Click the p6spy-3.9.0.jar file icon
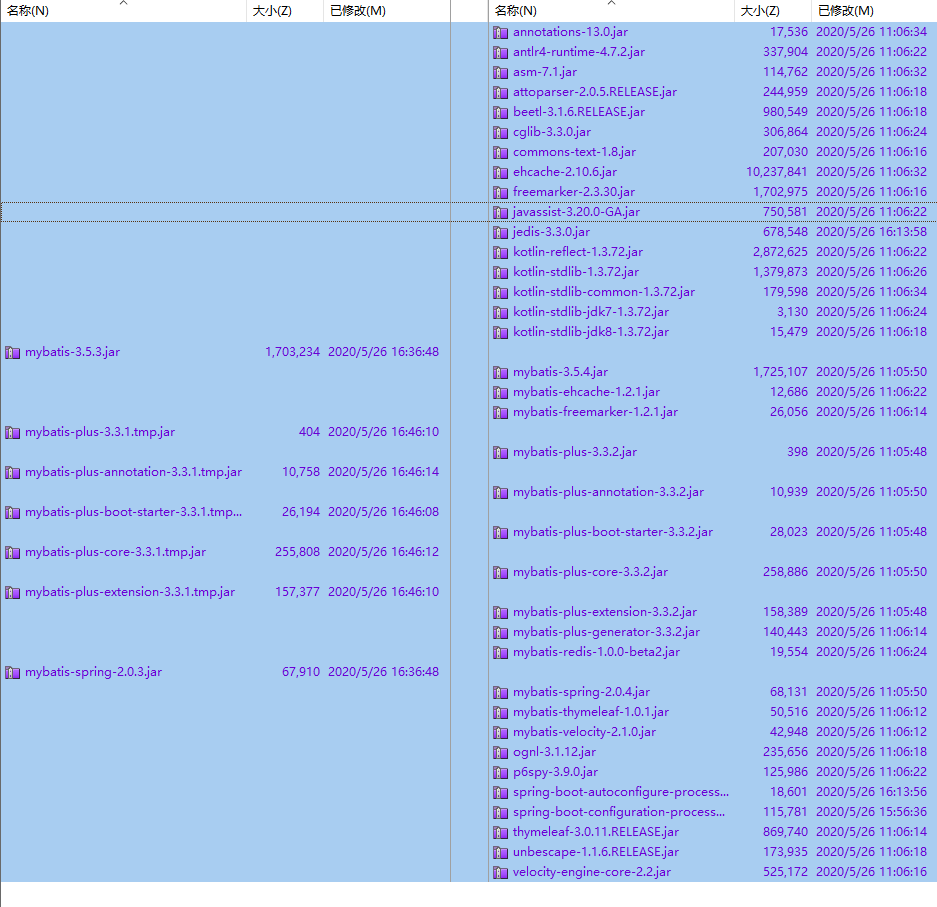This screenshot has height=907, width=937. tap(501, 772)
